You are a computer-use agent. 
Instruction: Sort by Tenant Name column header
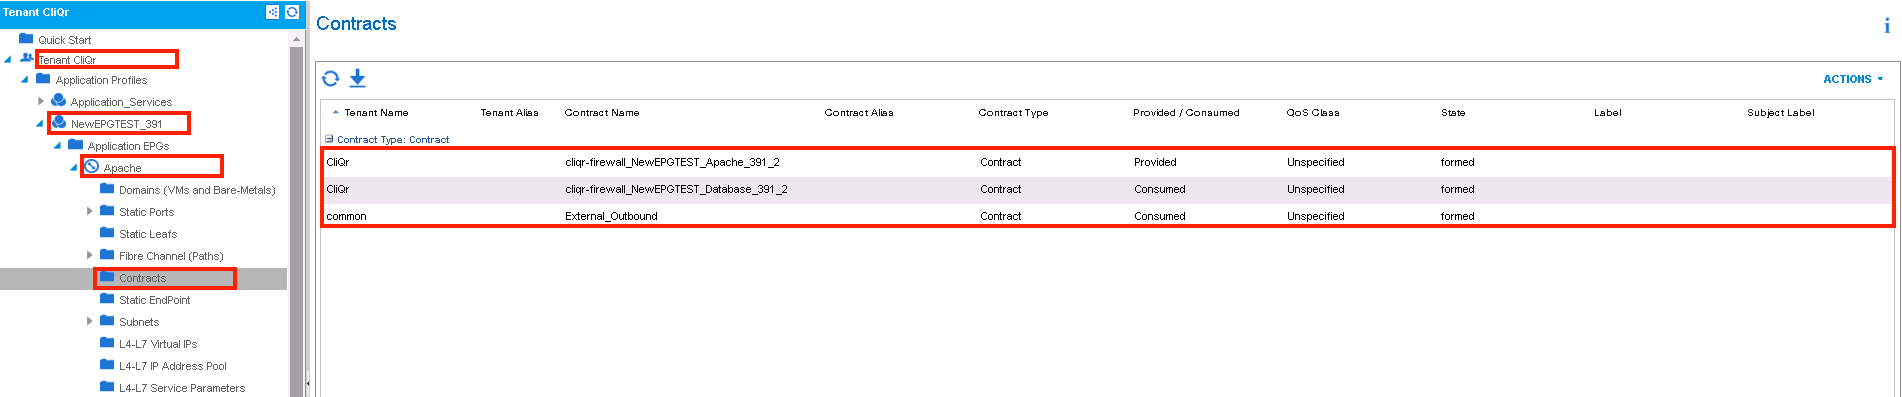[376, 113]
